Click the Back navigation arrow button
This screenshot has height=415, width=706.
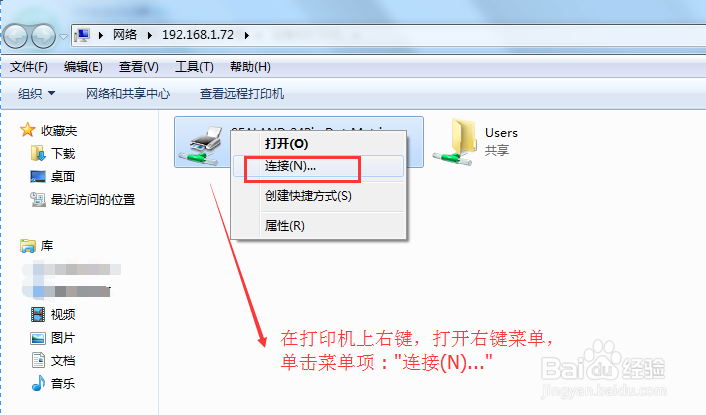coord(16,36)
